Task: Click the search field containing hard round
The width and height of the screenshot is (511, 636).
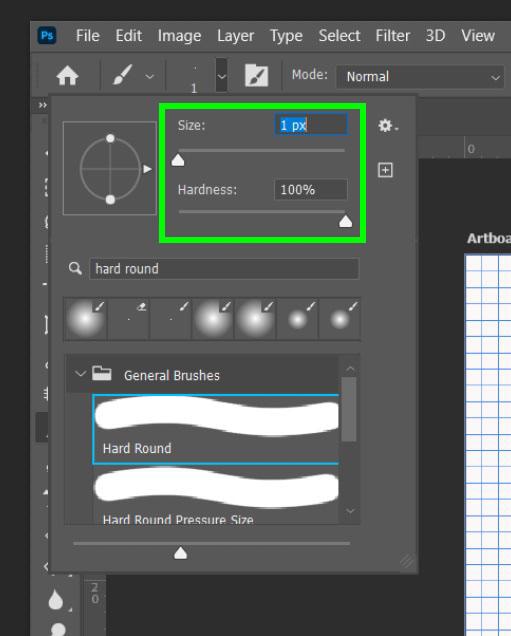Action: pos(224,269)
